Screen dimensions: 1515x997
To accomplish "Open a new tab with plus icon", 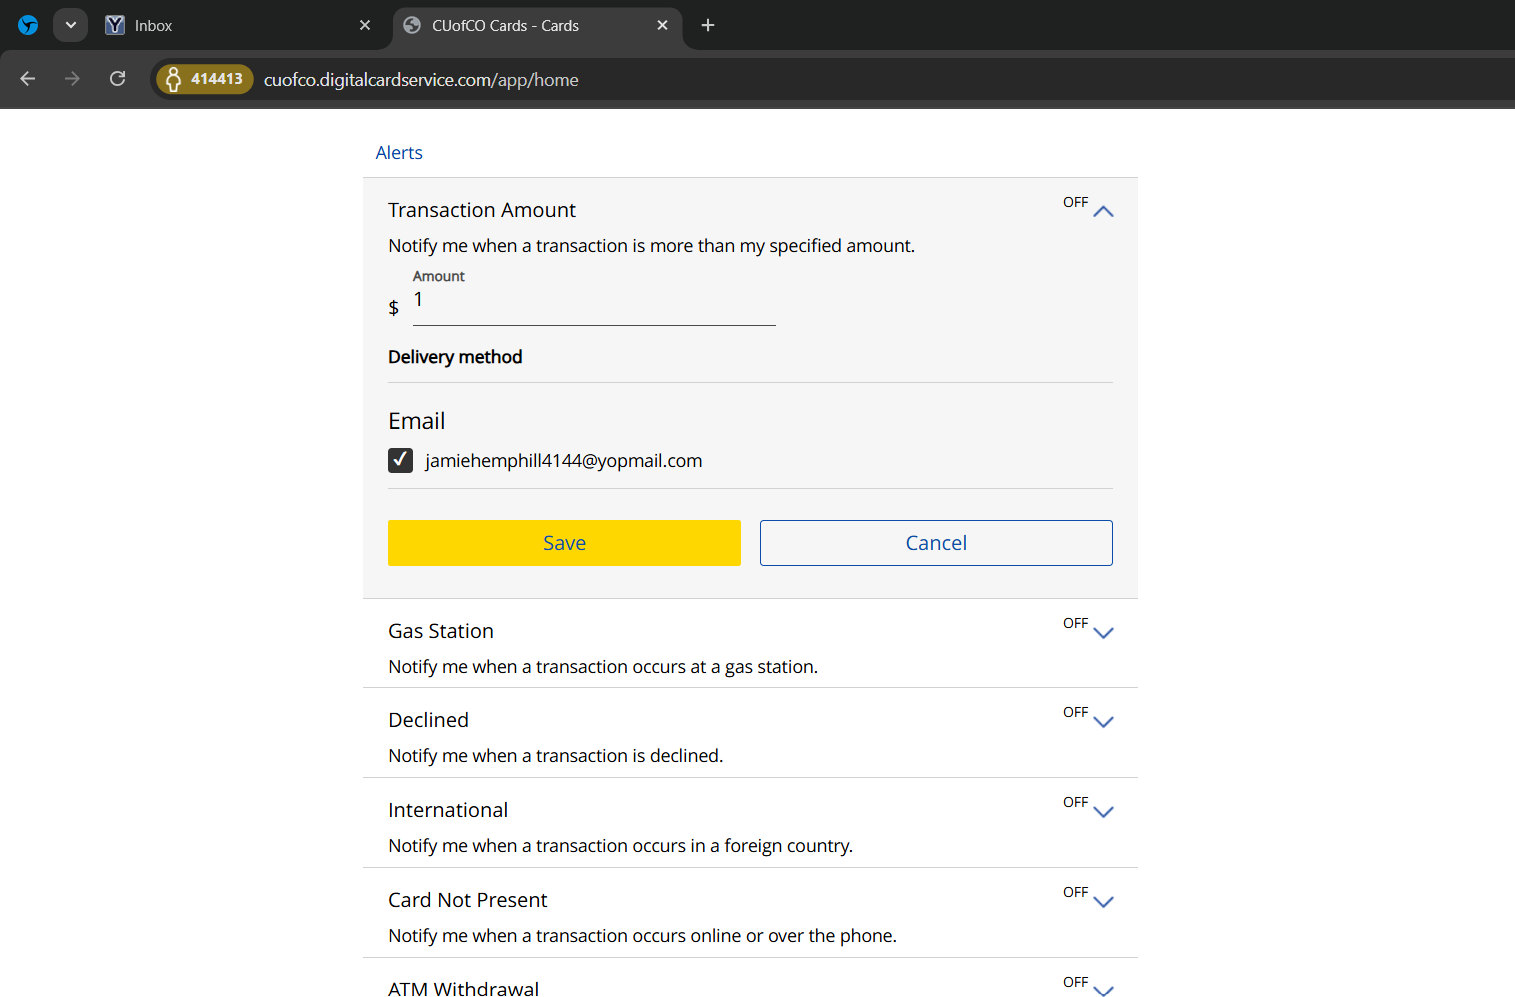I will tap(708, 25).
